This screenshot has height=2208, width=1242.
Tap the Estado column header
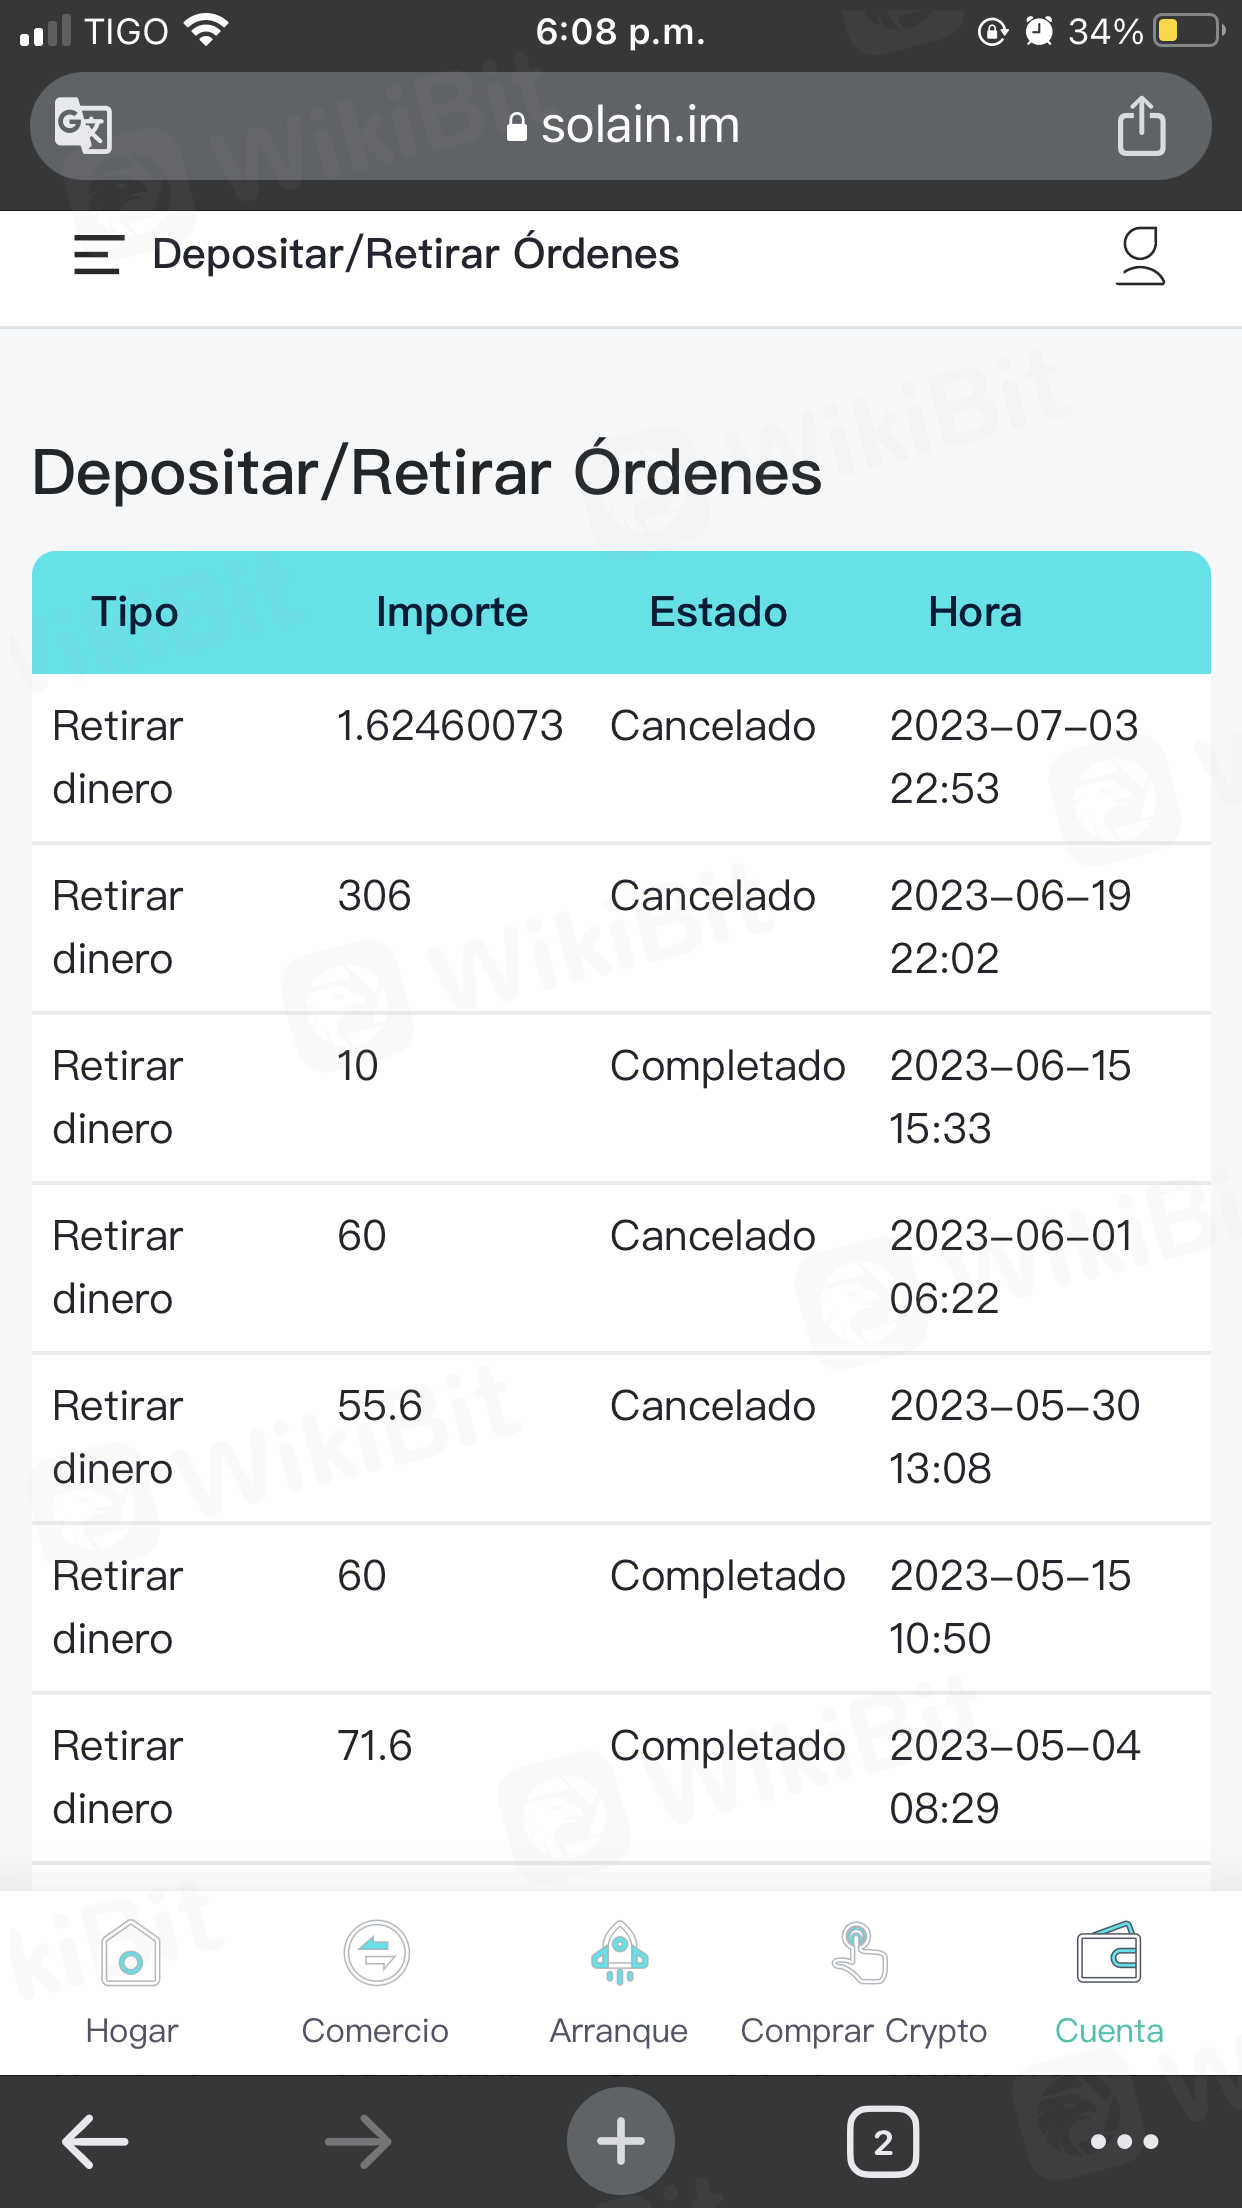pyautogui.click(x=718, y=612)
